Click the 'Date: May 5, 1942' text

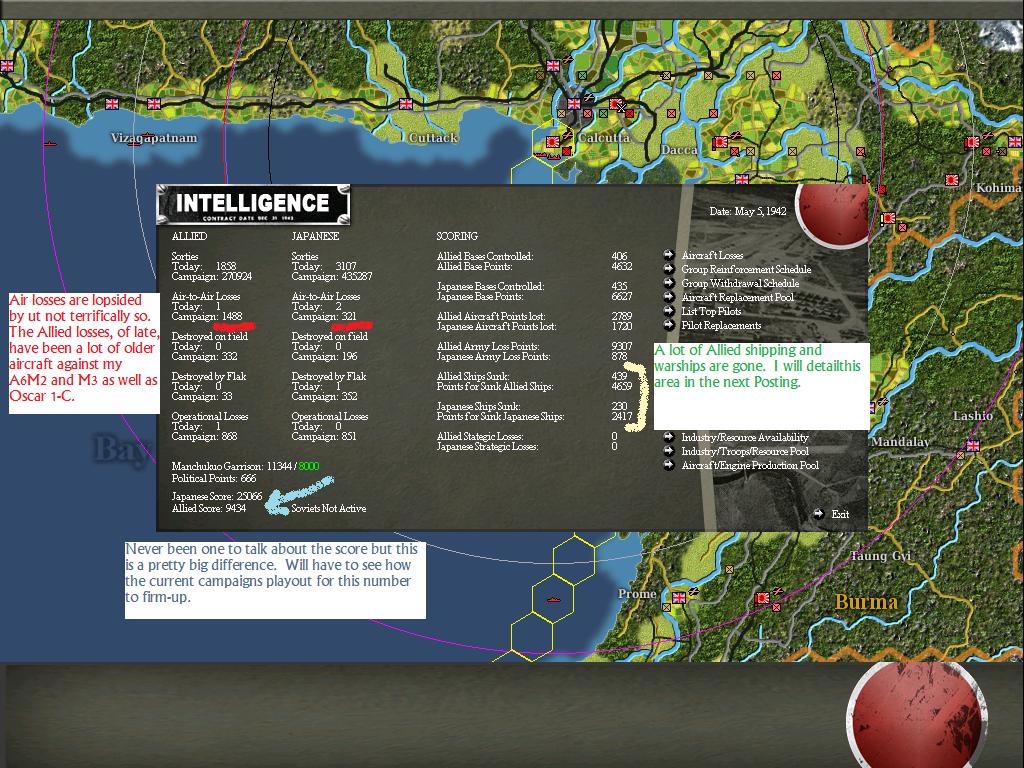748,211
